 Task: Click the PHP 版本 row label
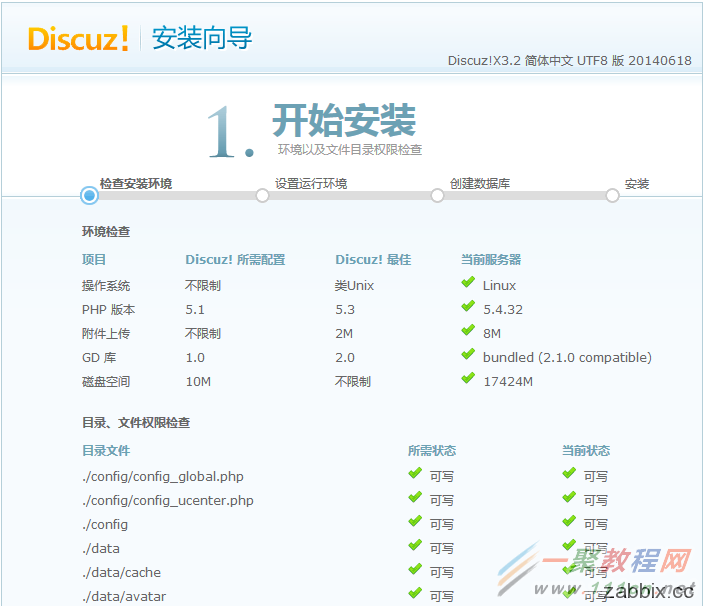tap(108, 310)
